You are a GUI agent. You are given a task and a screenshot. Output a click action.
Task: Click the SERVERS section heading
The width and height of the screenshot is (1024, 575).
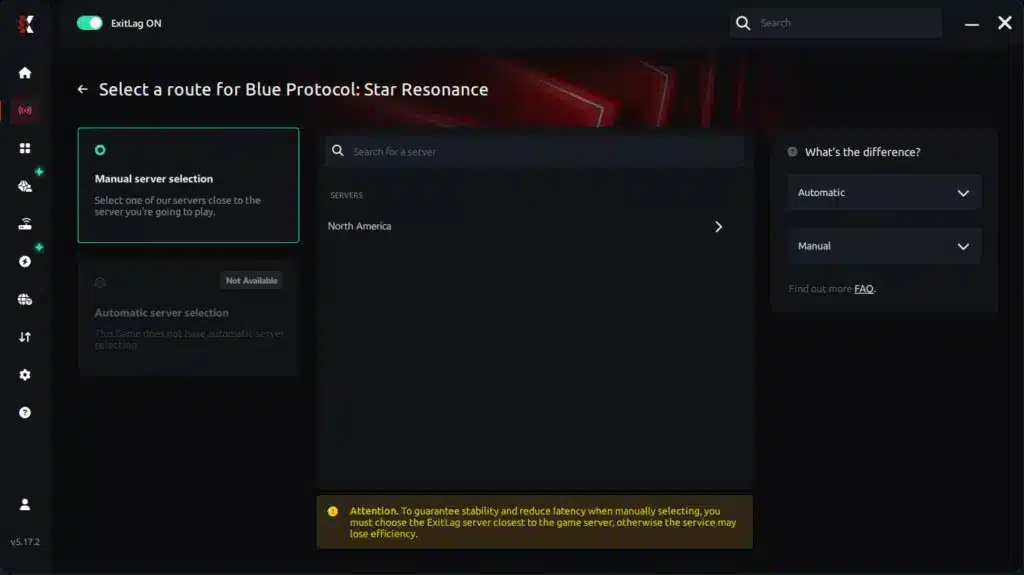tap(346, 195)
